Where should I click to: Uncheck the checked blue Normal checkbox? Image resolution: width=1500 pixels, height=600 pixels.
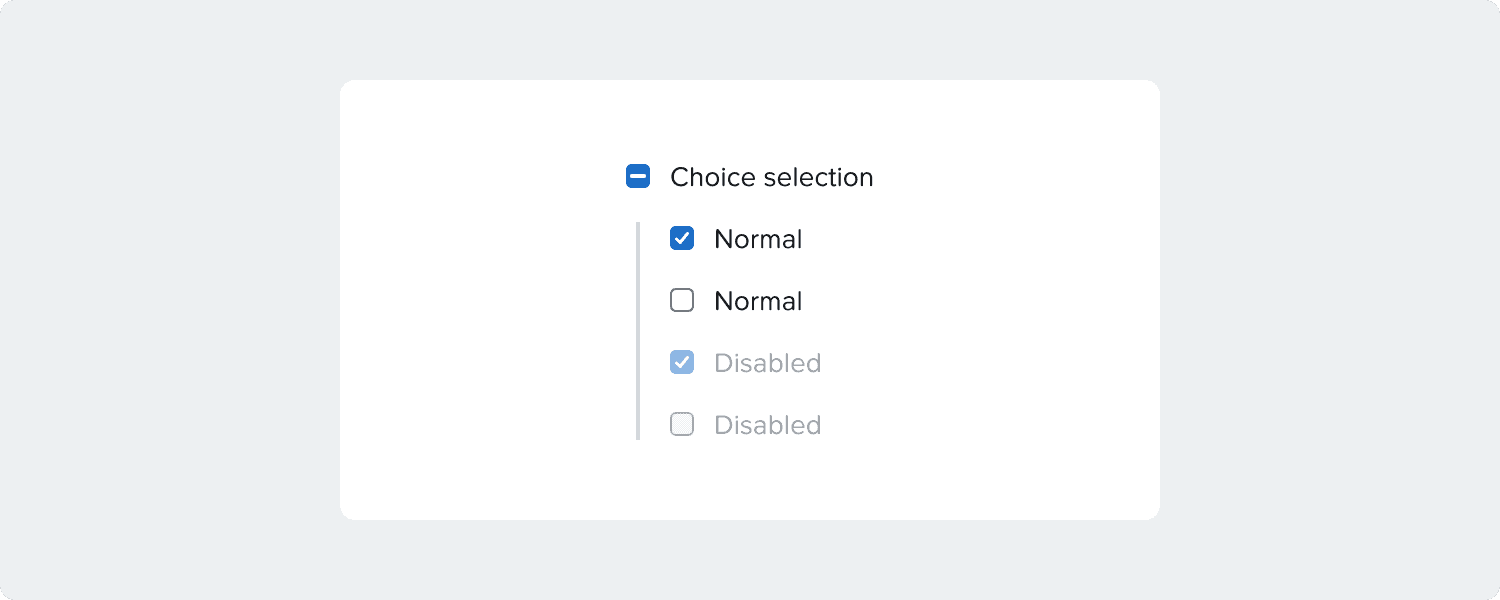[x=682, y=238]
